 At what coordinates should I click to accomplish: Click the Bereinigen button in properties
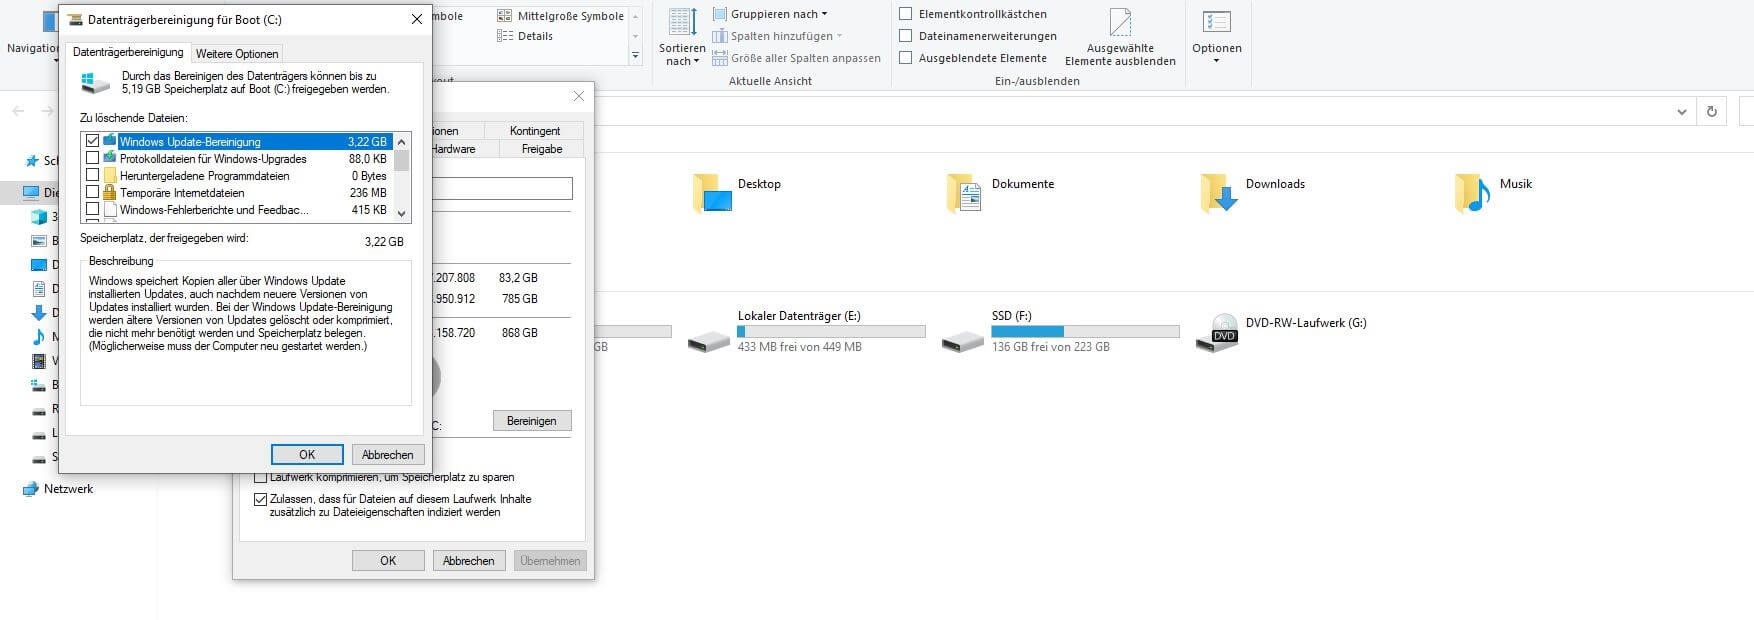[x=532, y=421]
